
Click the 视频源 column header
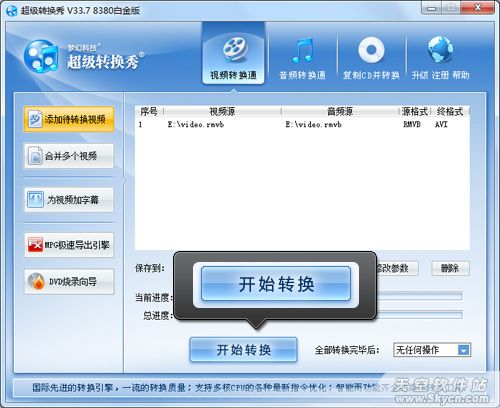tap(222, 111)
